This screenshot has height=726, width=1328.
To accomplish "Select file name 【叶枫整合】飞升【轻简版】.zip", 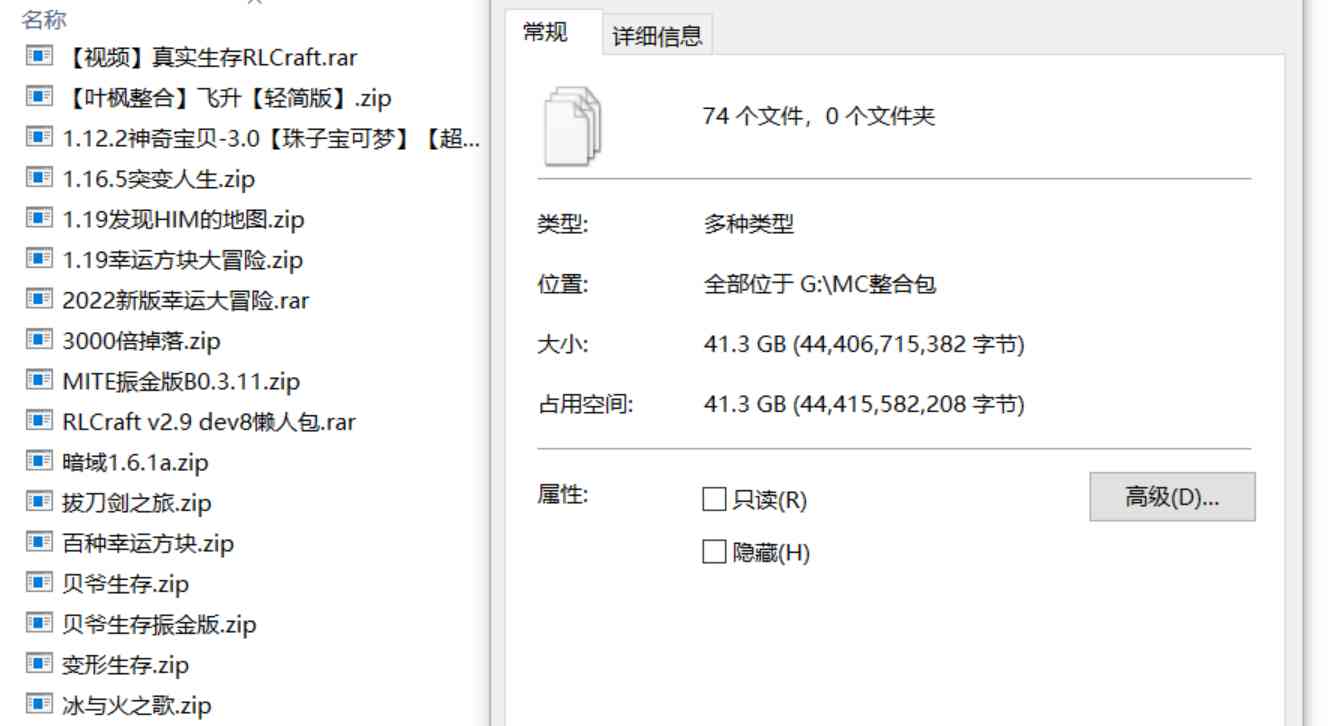I will tap(227, 98).
